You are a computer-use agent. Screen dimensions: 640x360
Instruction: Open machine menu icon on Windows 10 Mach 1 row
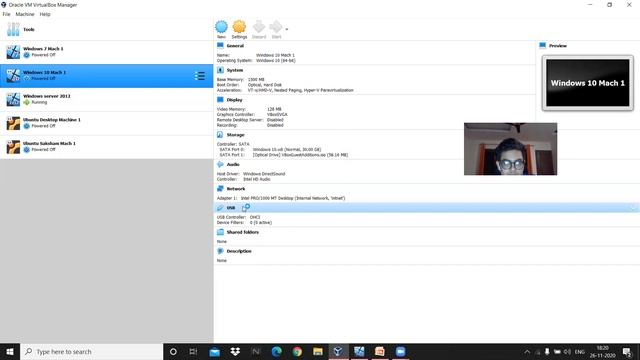click(200, 76)
